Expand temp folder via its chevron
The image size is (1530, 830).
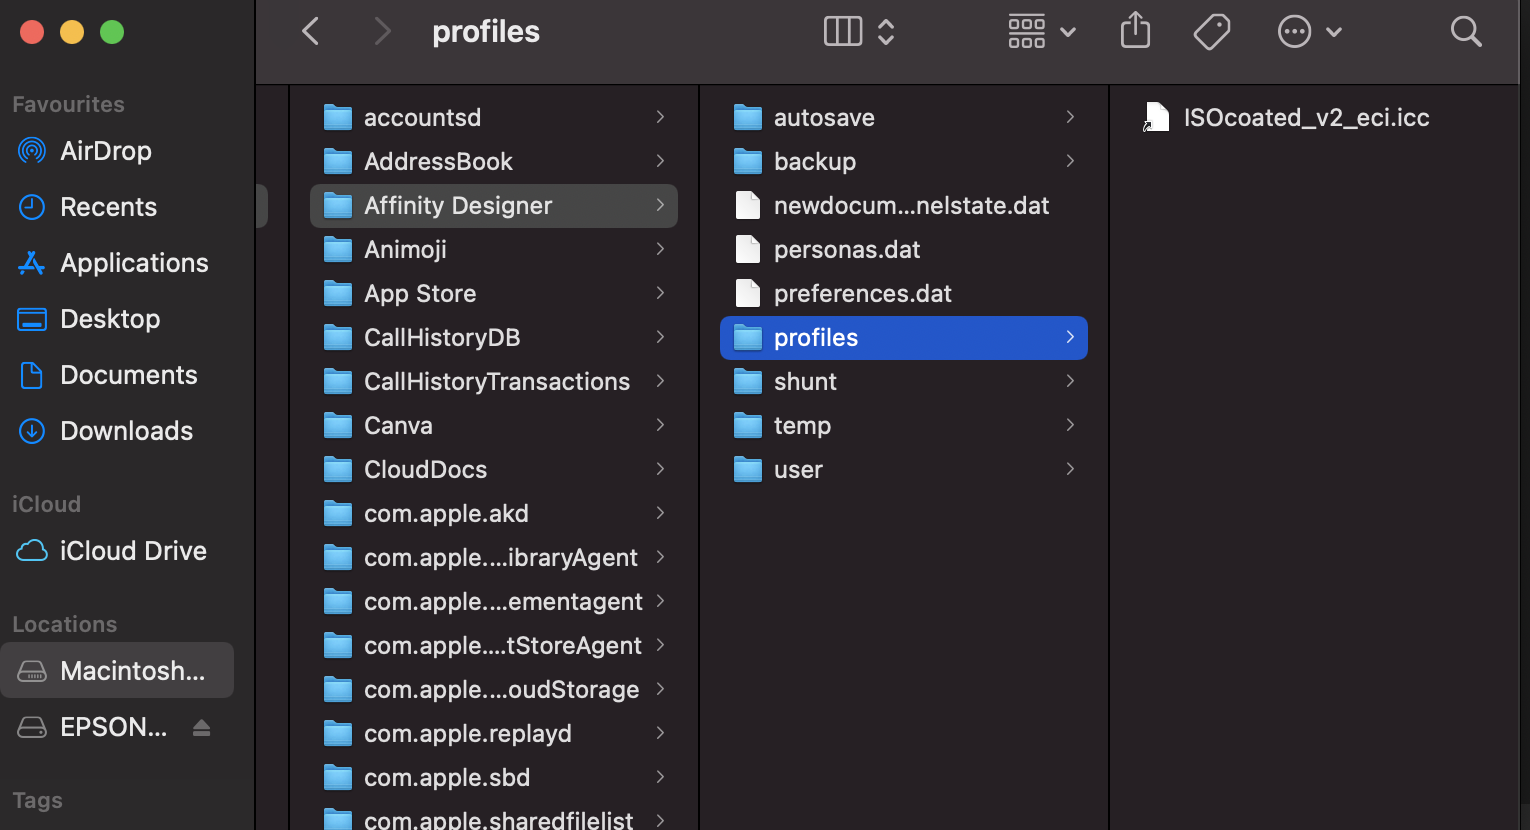tap(1070, 425)
